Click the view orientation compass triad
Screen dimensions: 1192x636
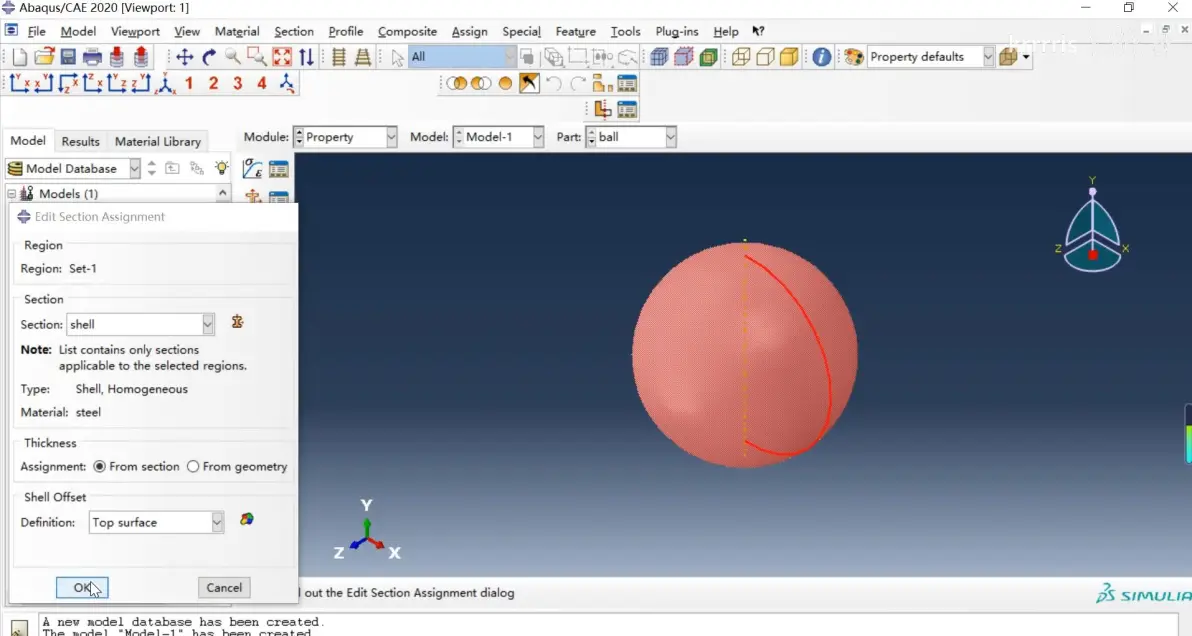[x=1092, y=226]
